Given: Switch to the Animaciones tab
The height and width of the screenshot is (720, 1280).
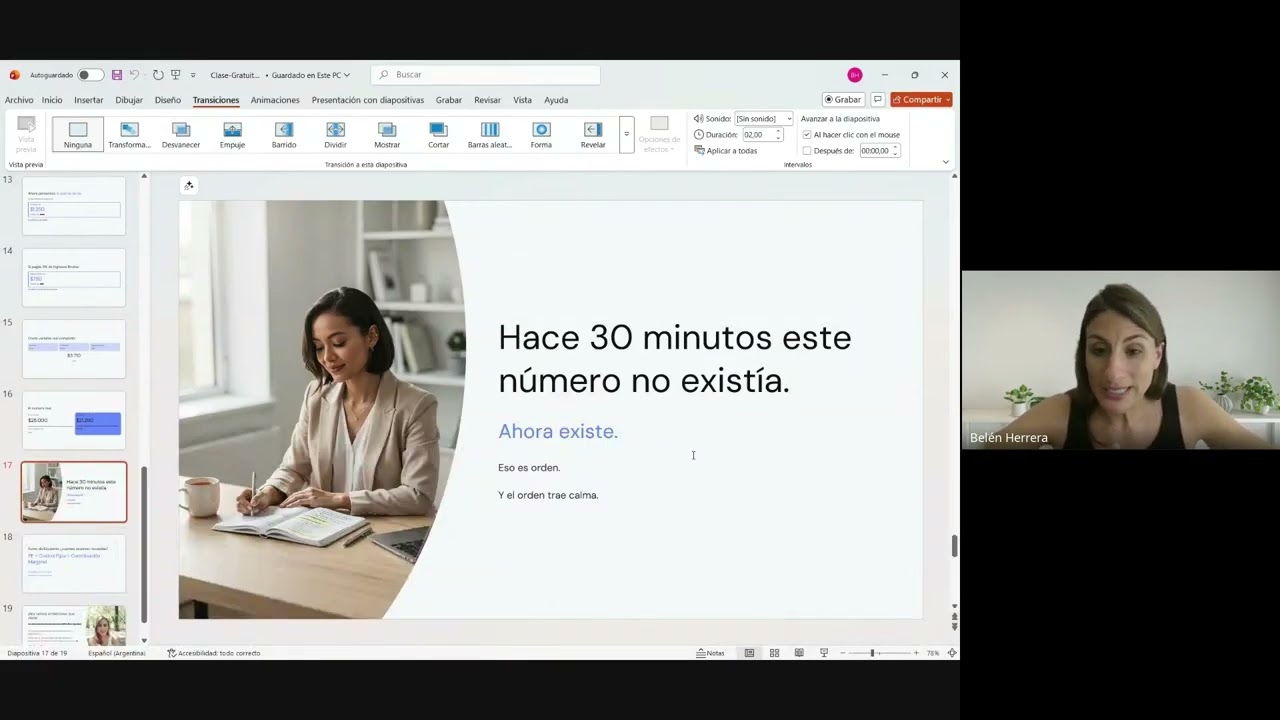Looking at the screenshot, I should coord(275,100).
